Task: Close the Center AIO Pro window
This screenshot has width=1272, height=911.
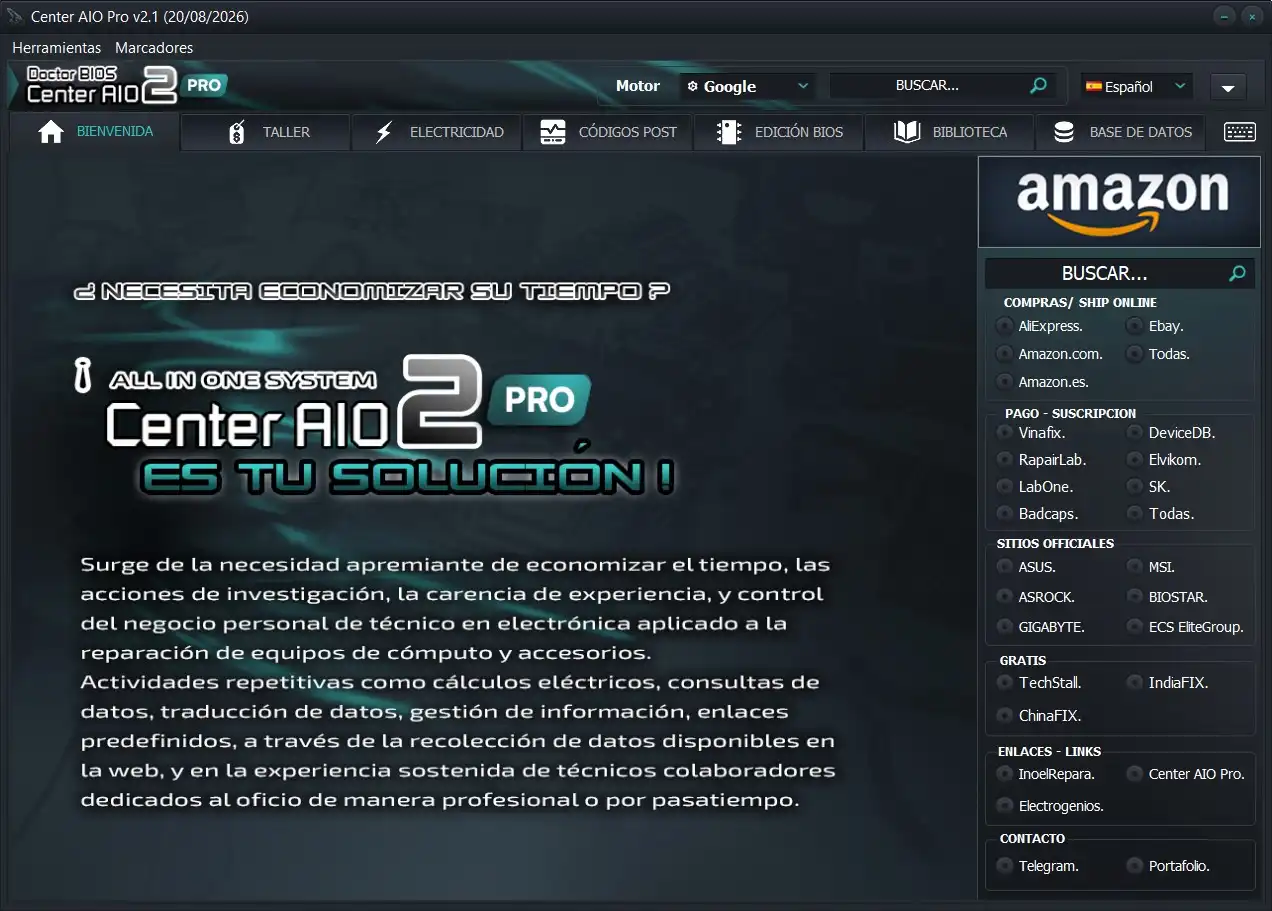Action: (1251, 16)
